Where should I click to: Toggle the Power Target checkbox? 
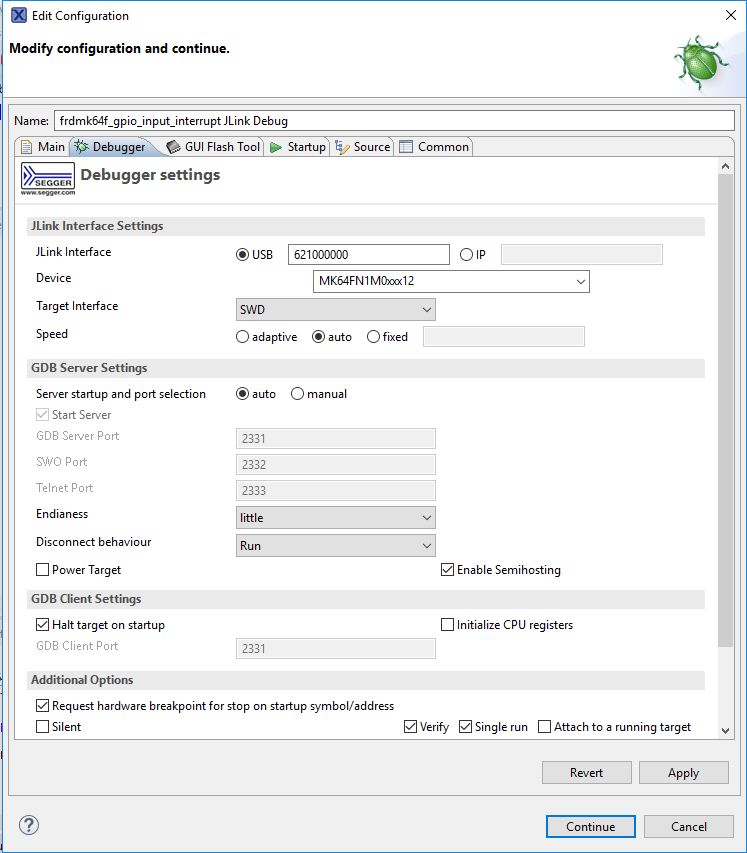(x=42, y=570)
